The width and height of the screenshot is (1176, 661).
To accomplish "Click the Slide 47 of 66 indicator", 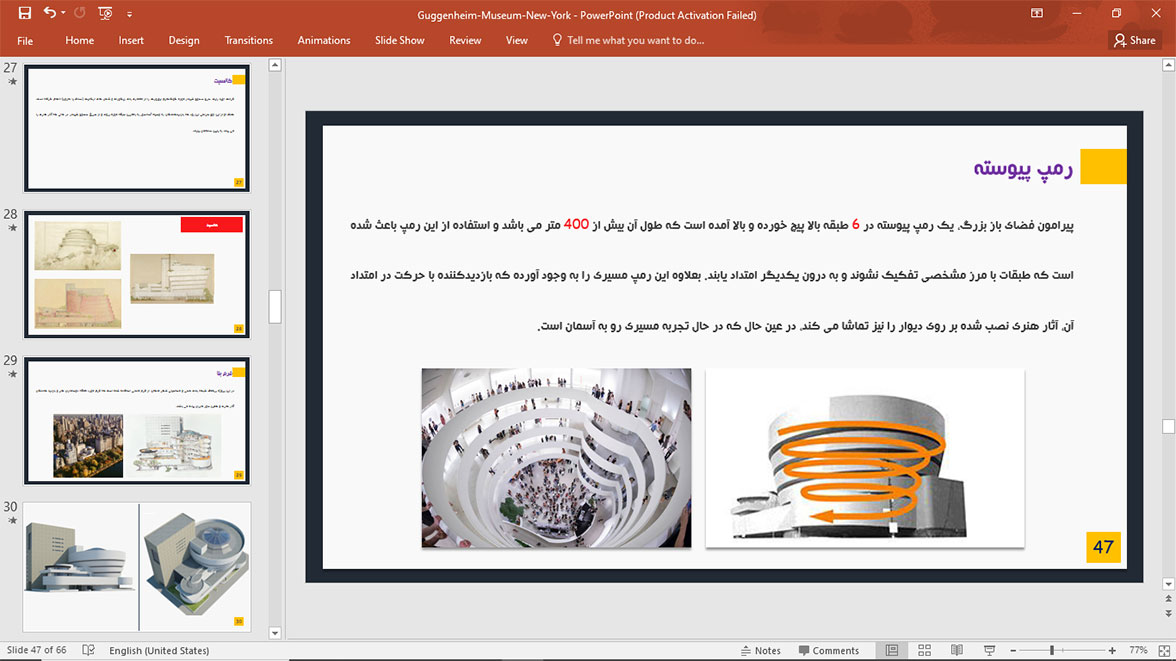I will 36,650.
